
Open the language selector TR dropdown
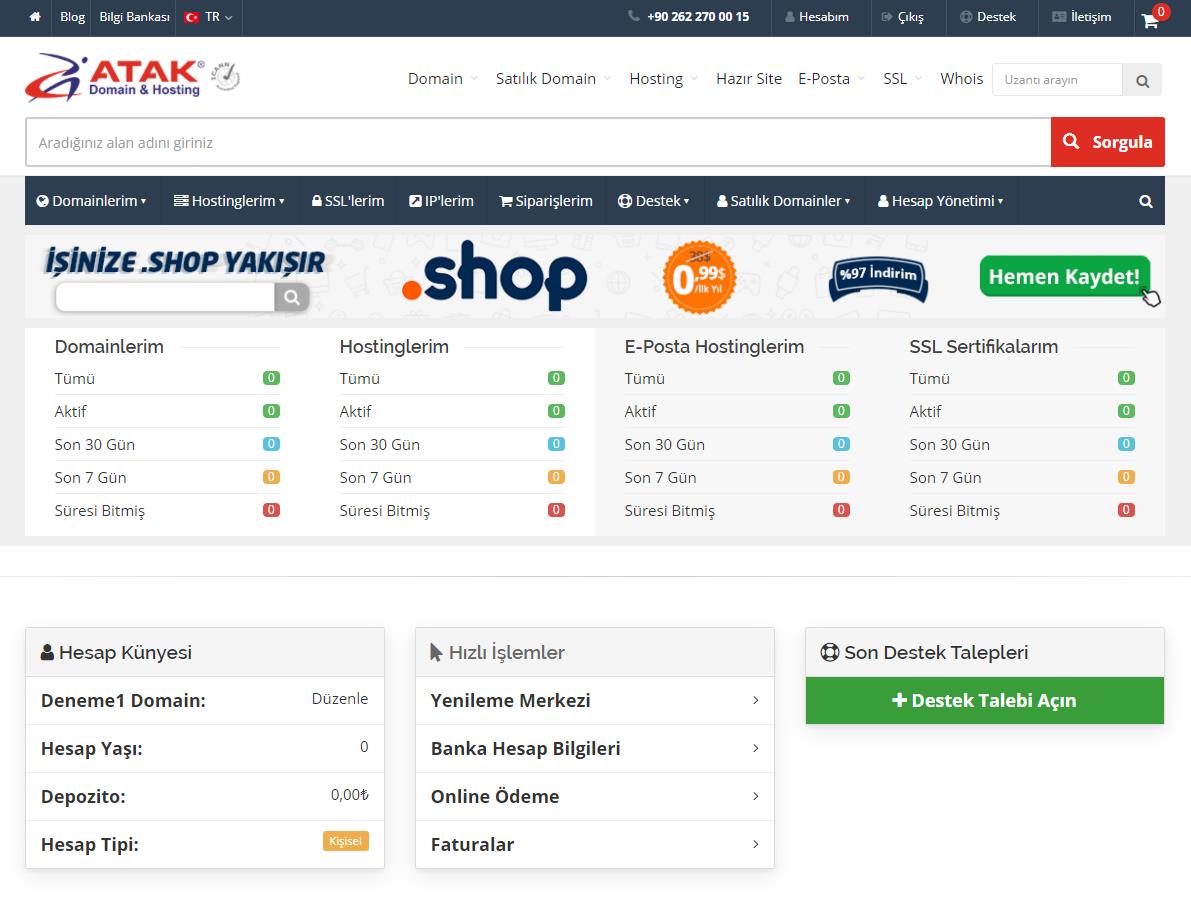click(209, 17)
